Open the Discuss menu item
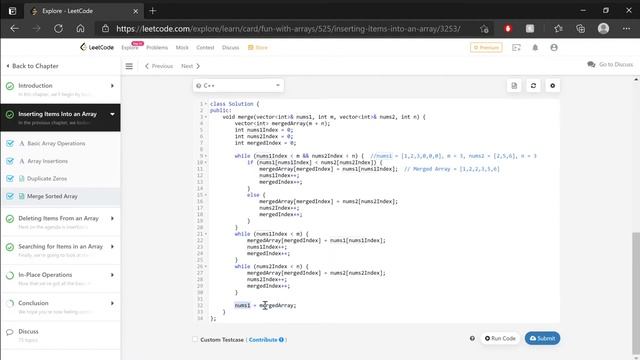This screenshot has width=640, height=360. pyautogui.click(x=231, y=47)
